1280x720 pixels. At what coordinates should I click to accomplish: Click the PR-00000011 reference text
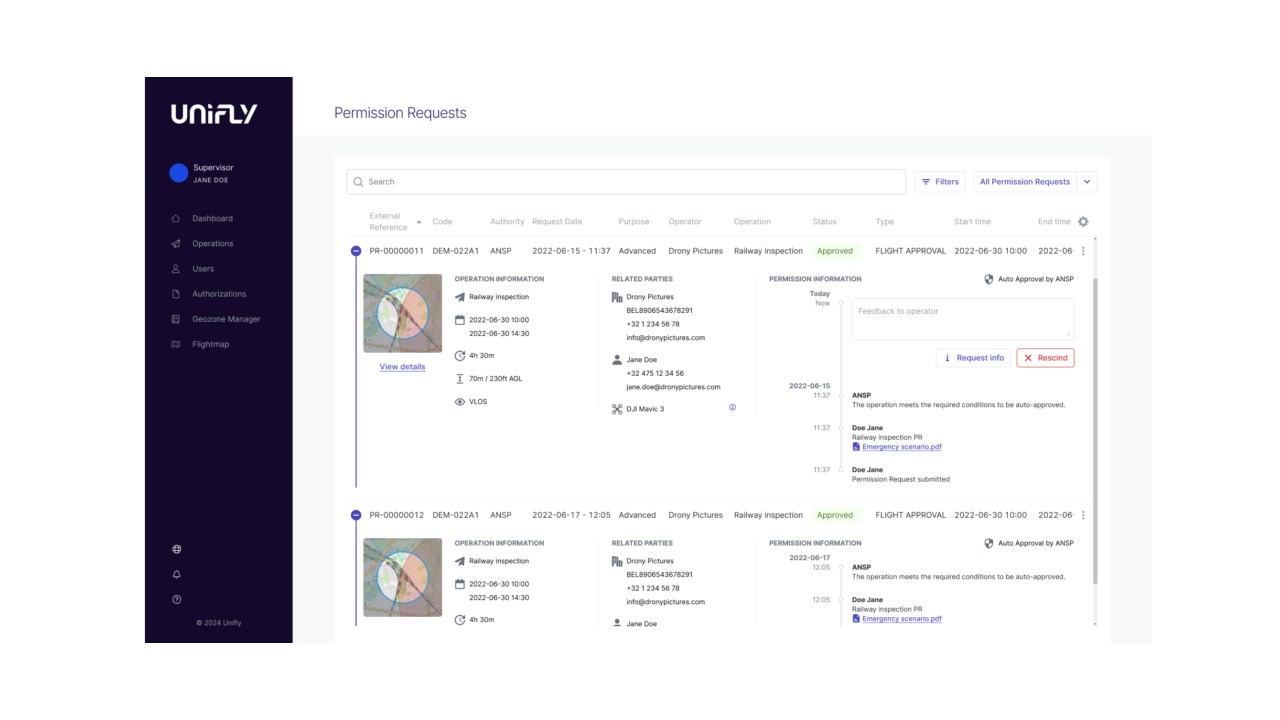click(x=397, y=251)
